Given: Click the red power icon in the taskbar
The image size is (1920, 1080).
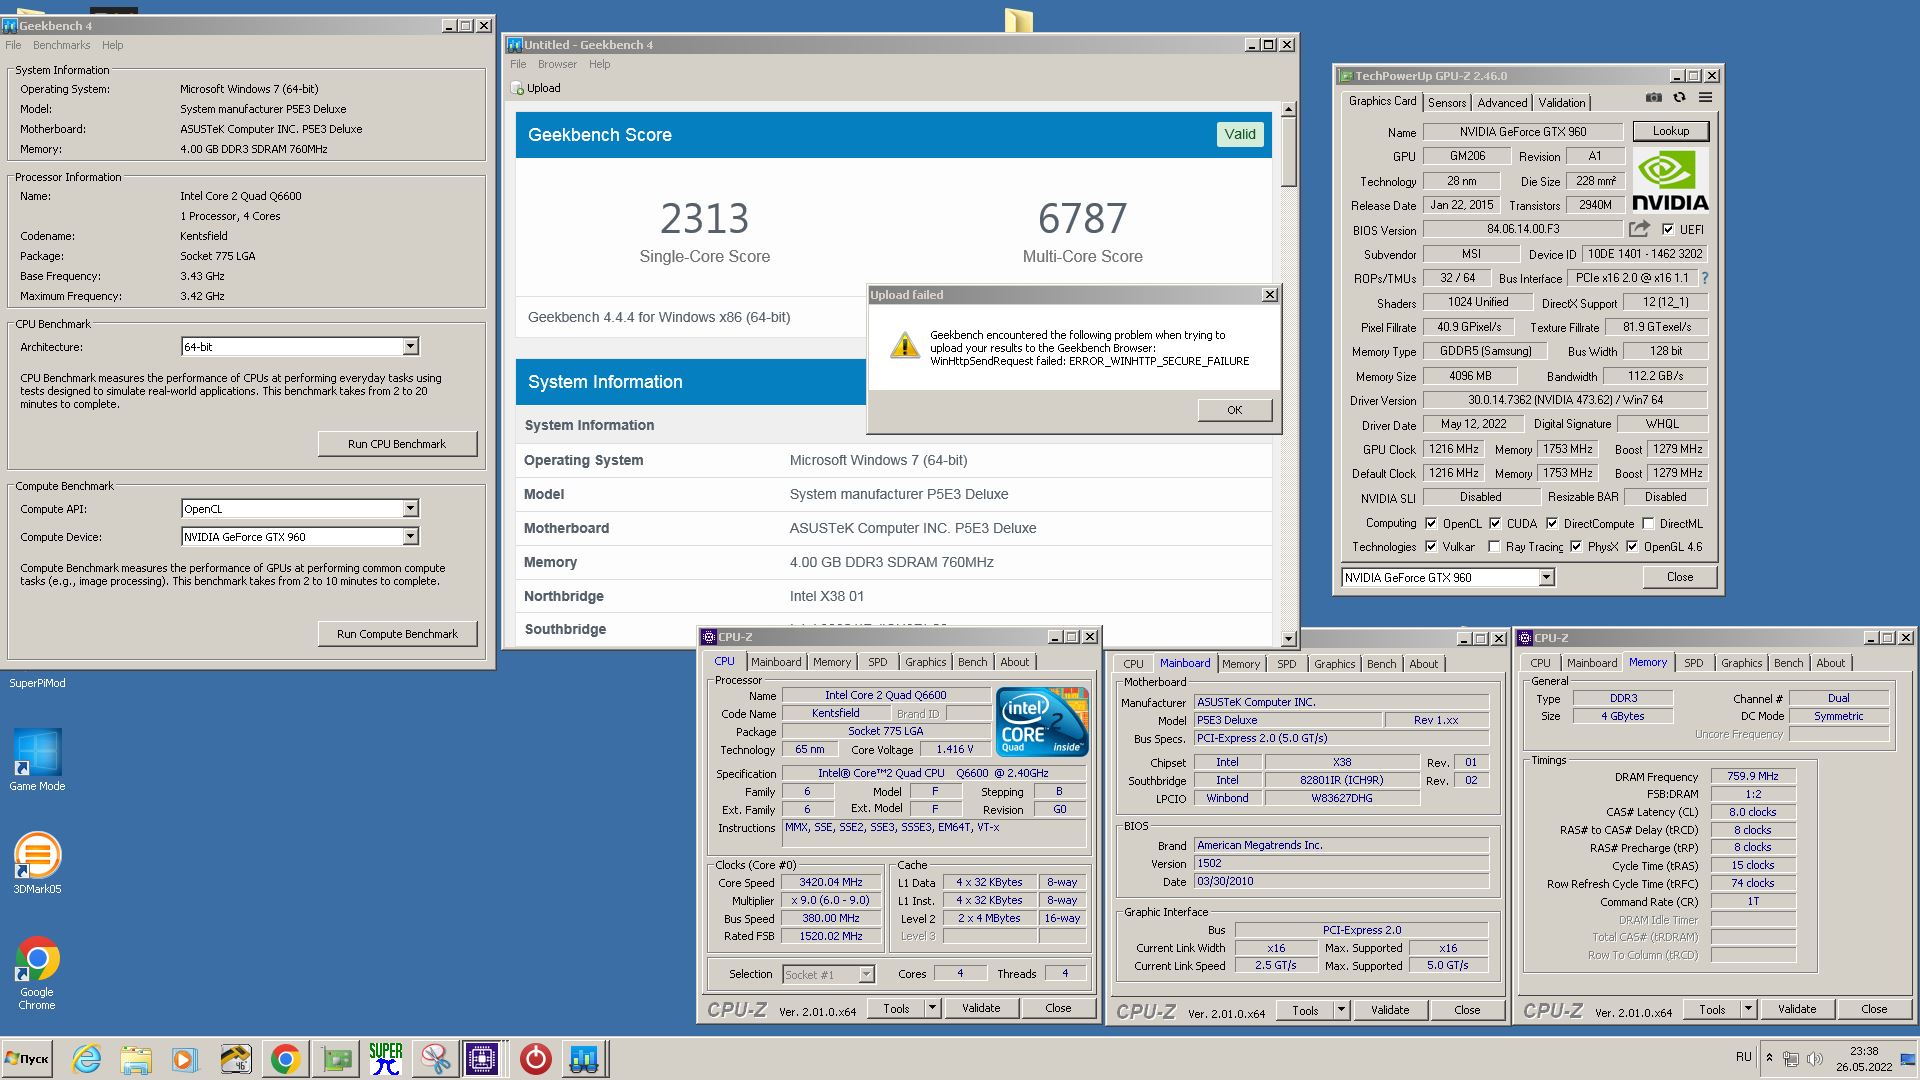Looking at the screenshot, I should [x=535, y=1059].
